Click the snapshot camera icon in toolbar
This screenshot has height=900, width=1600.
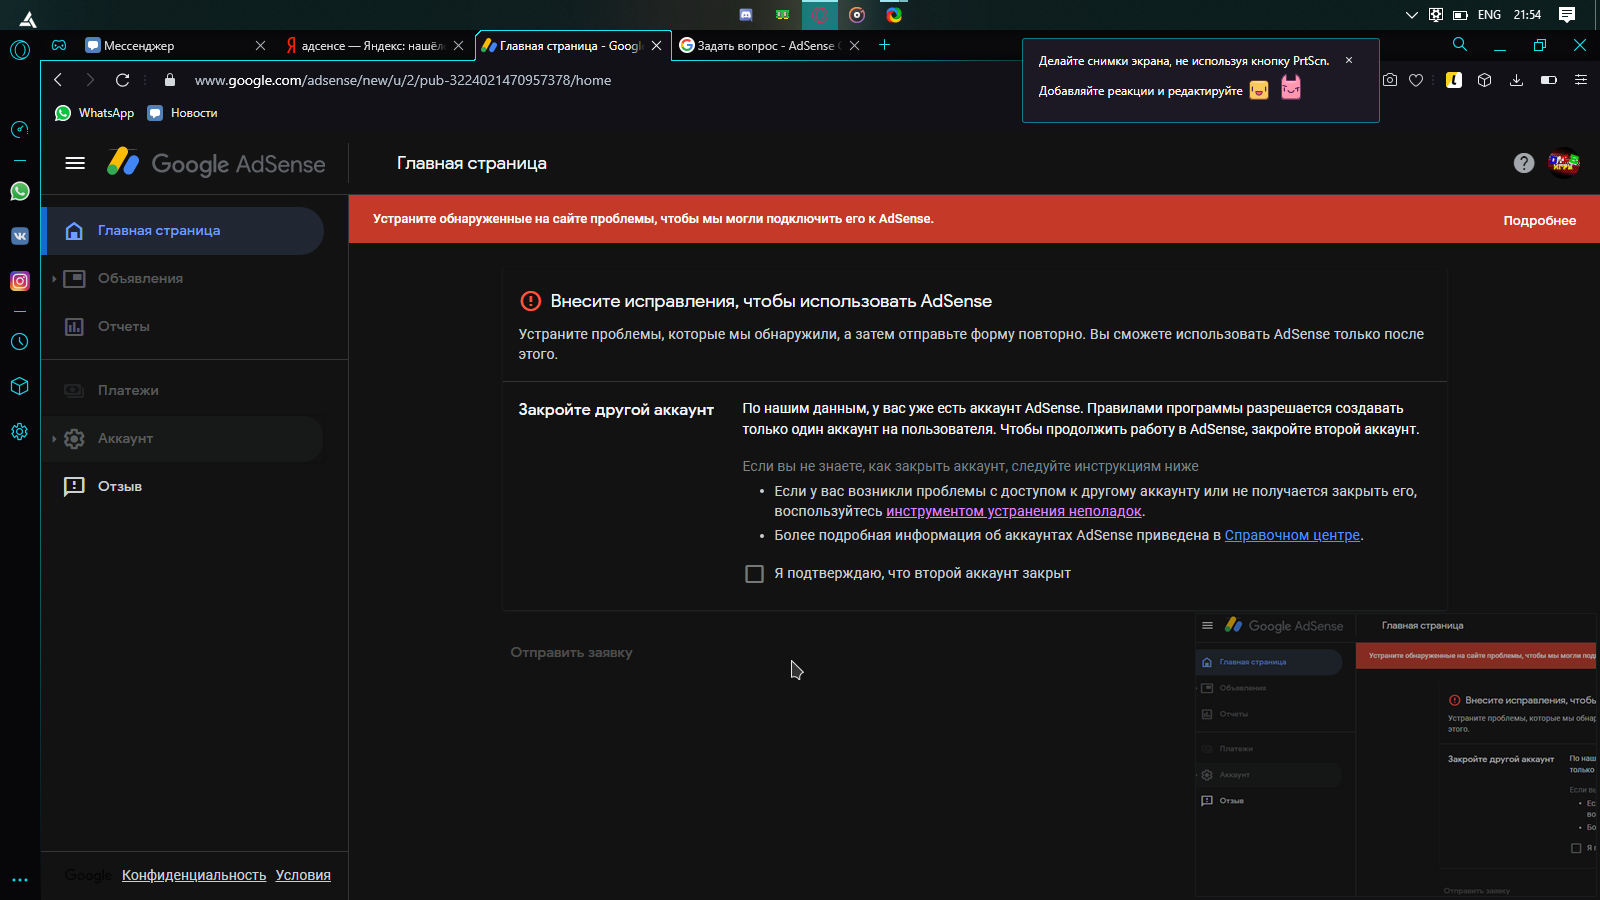coord(1390,80)
